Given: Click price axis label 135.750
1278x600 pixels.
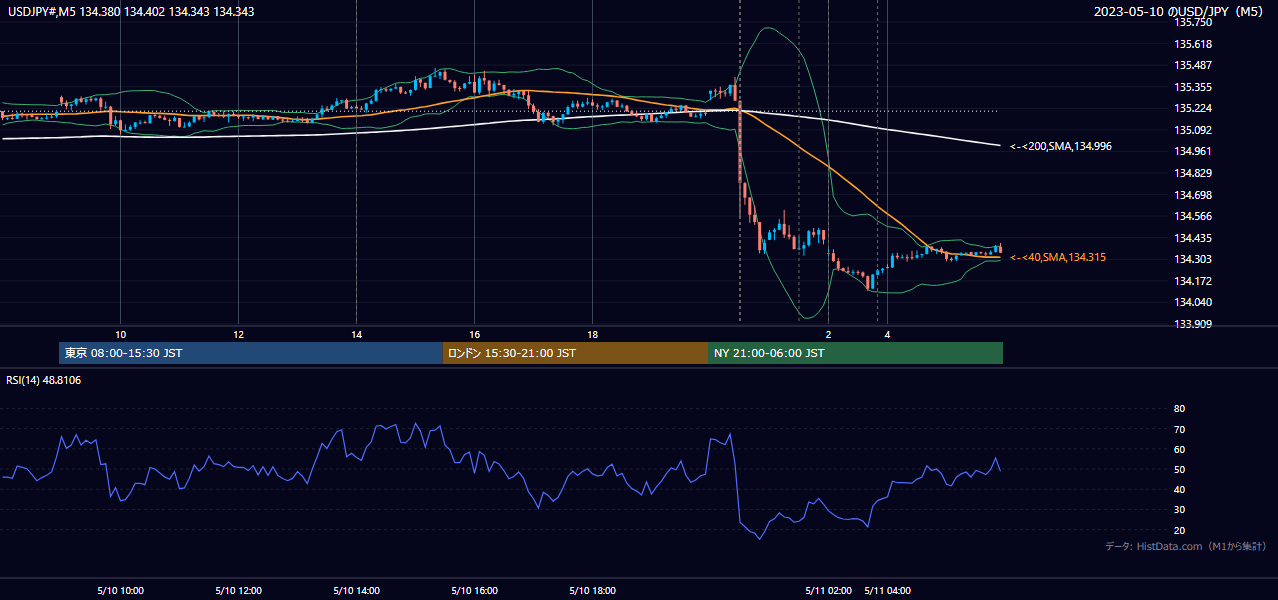Looking at the screenshot, I should click(1192, 22).
